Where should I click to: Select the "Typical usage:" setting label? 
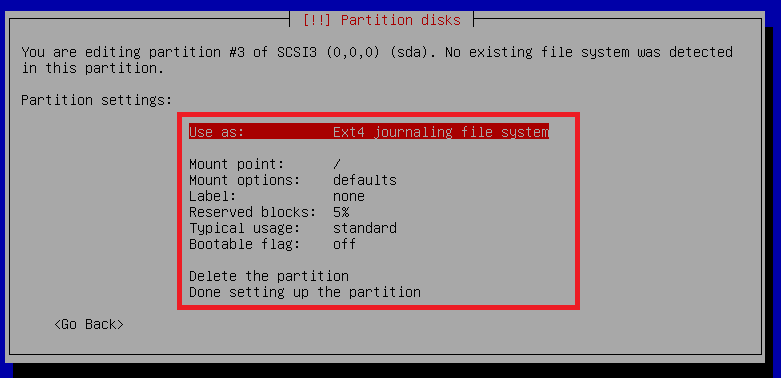point(245,228)
